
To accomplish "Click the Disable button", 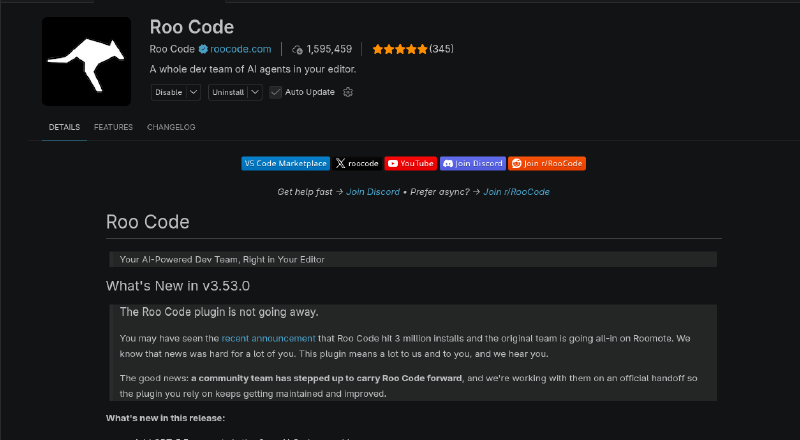I will [169, 92].
